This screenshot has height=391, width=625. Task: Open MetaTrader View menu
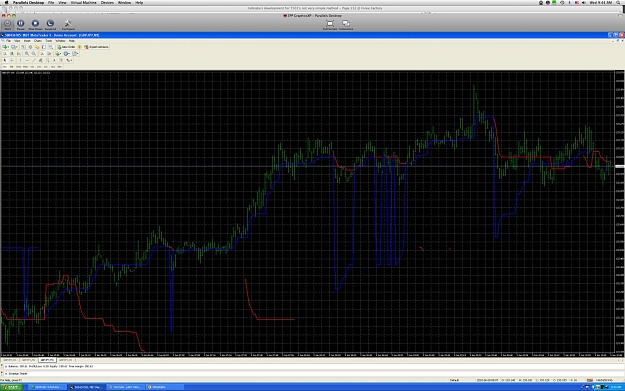[x=17, y=41]
